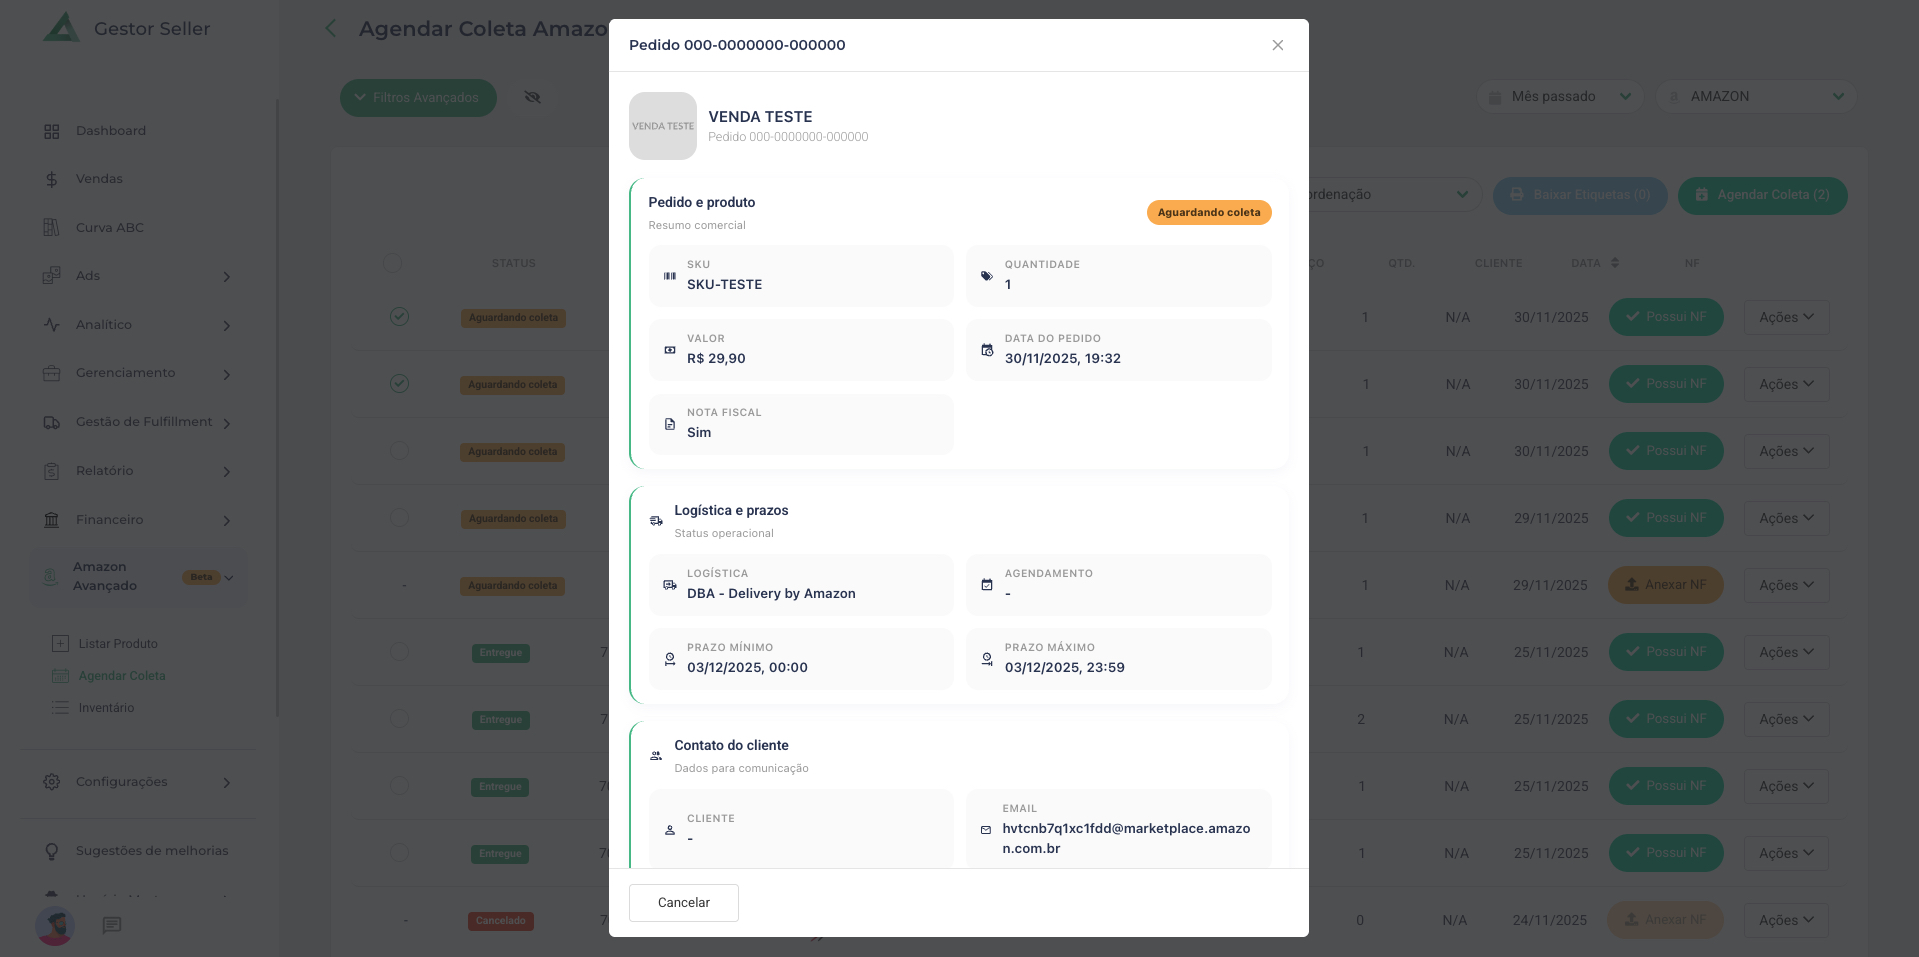Toggle the crossed-eye visibility icon
Screen dimensions: 1919x957
pos(532,97)
